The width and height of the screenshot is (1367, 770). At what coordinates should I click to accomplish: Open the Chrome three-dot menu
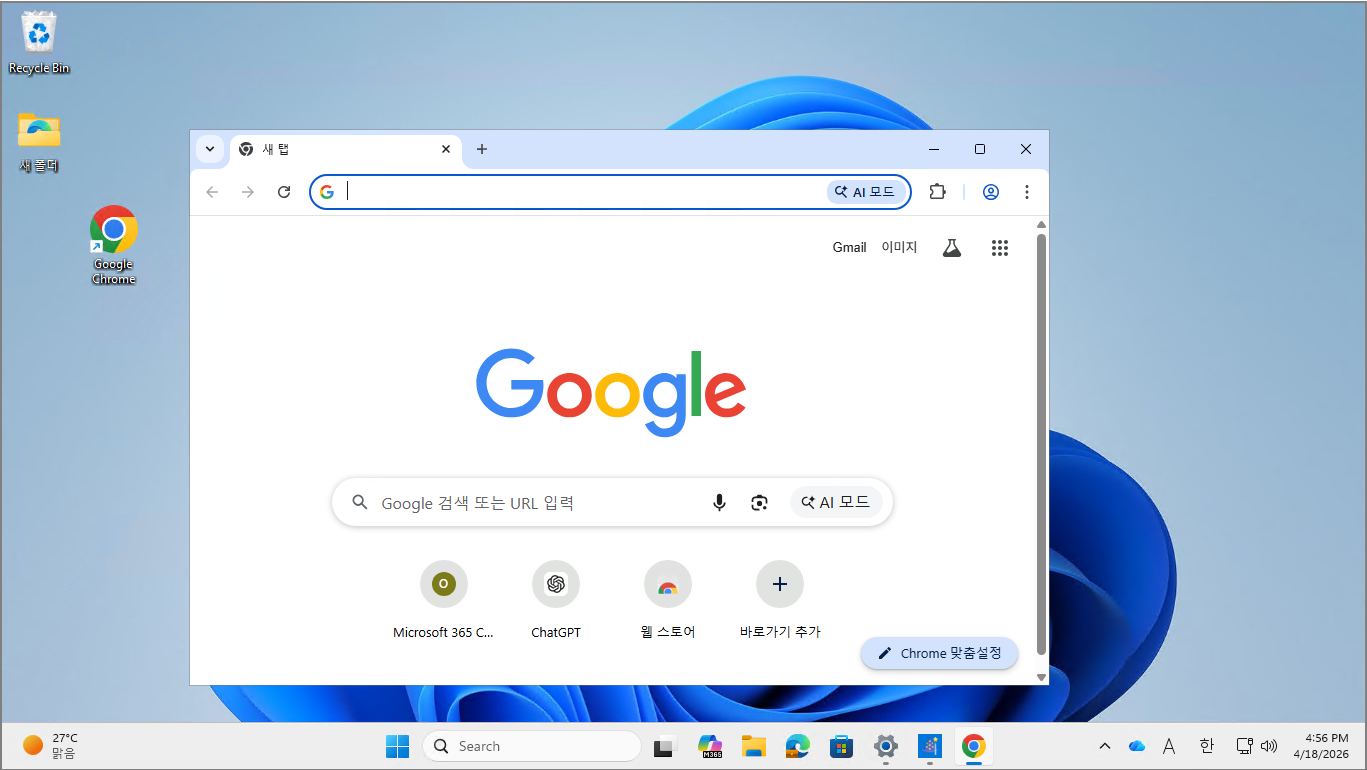pos(1027,192)
